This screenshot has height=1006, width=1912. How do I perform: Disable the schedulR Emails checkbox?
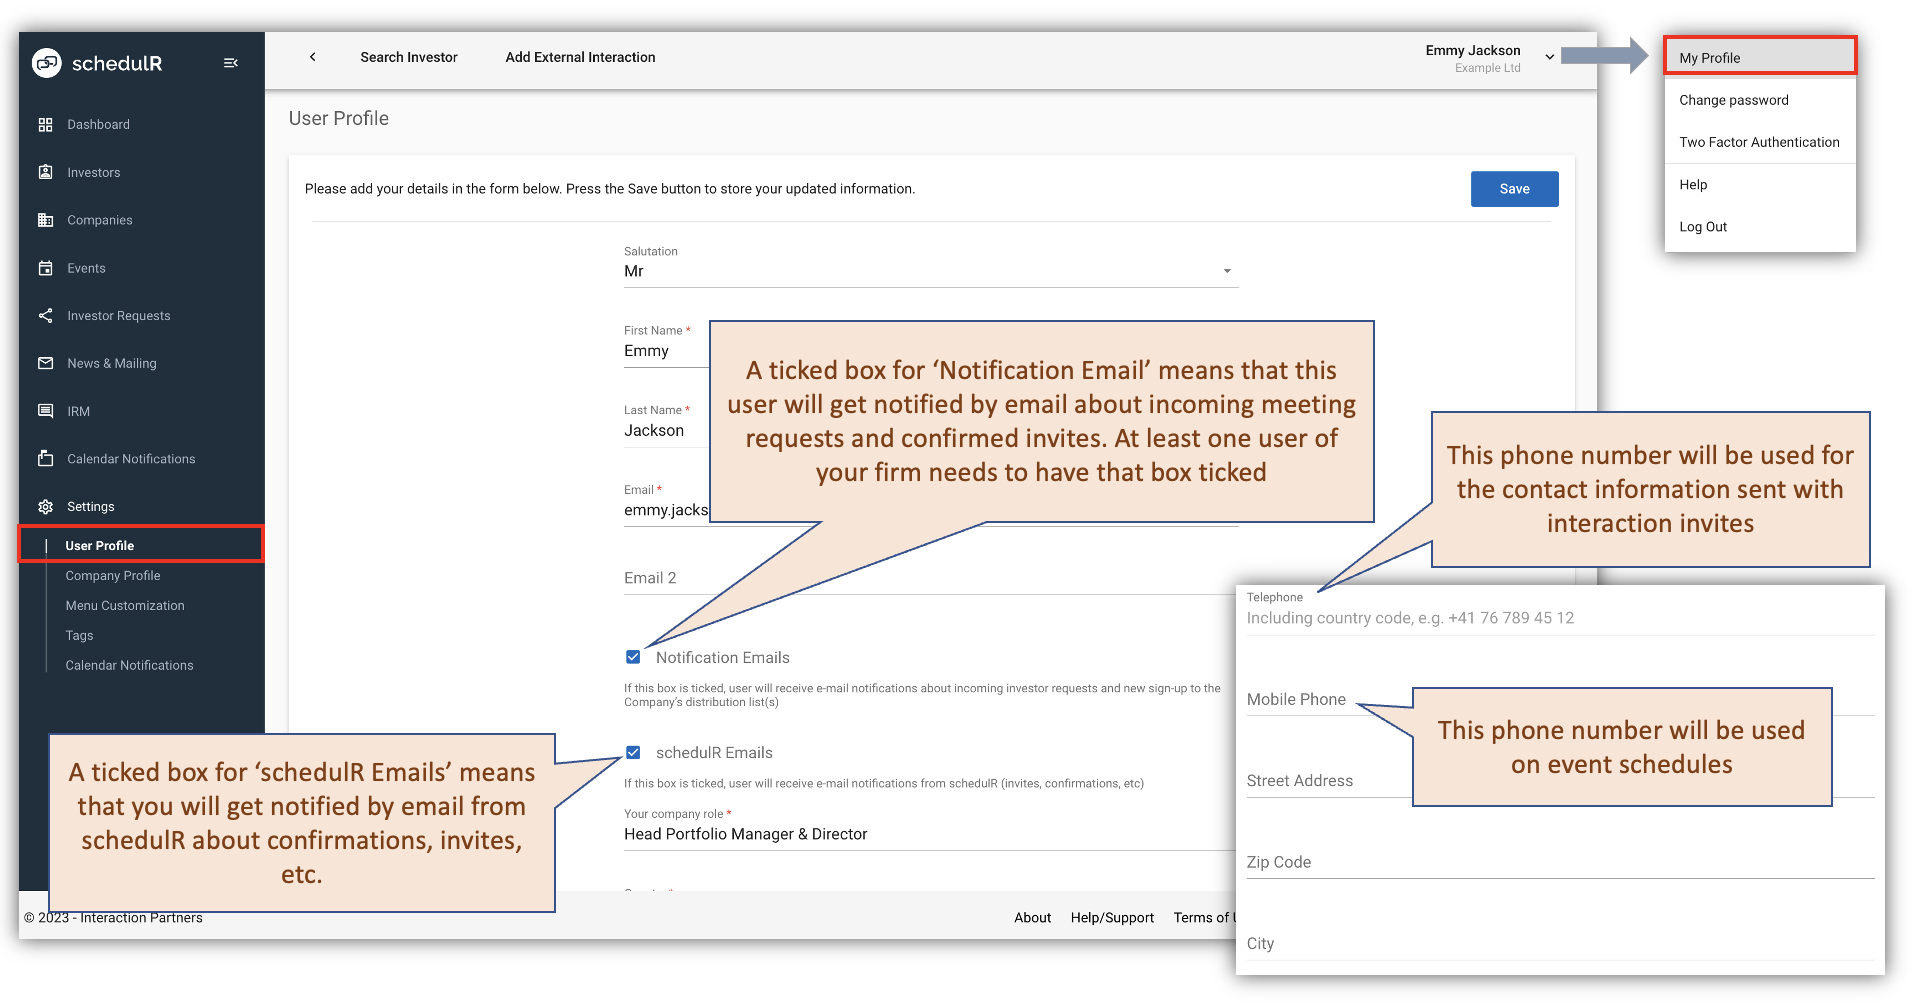(x=633, y=752)
